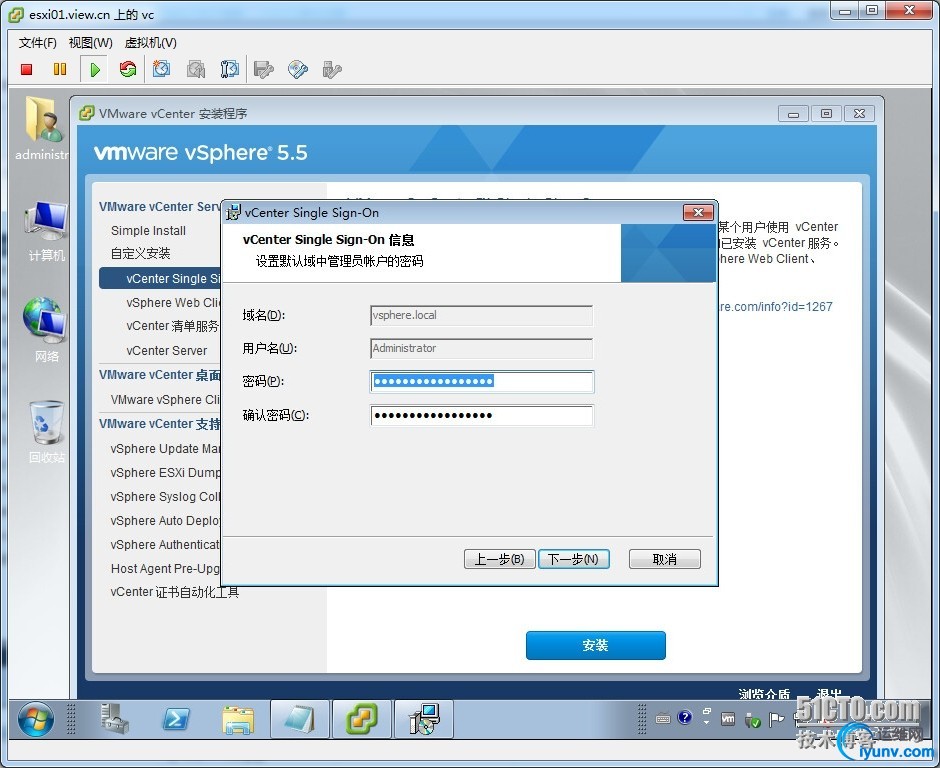Select 自定义安装 in the installer list
Viewport: 940px width, 768px height.
coord(140,254)
